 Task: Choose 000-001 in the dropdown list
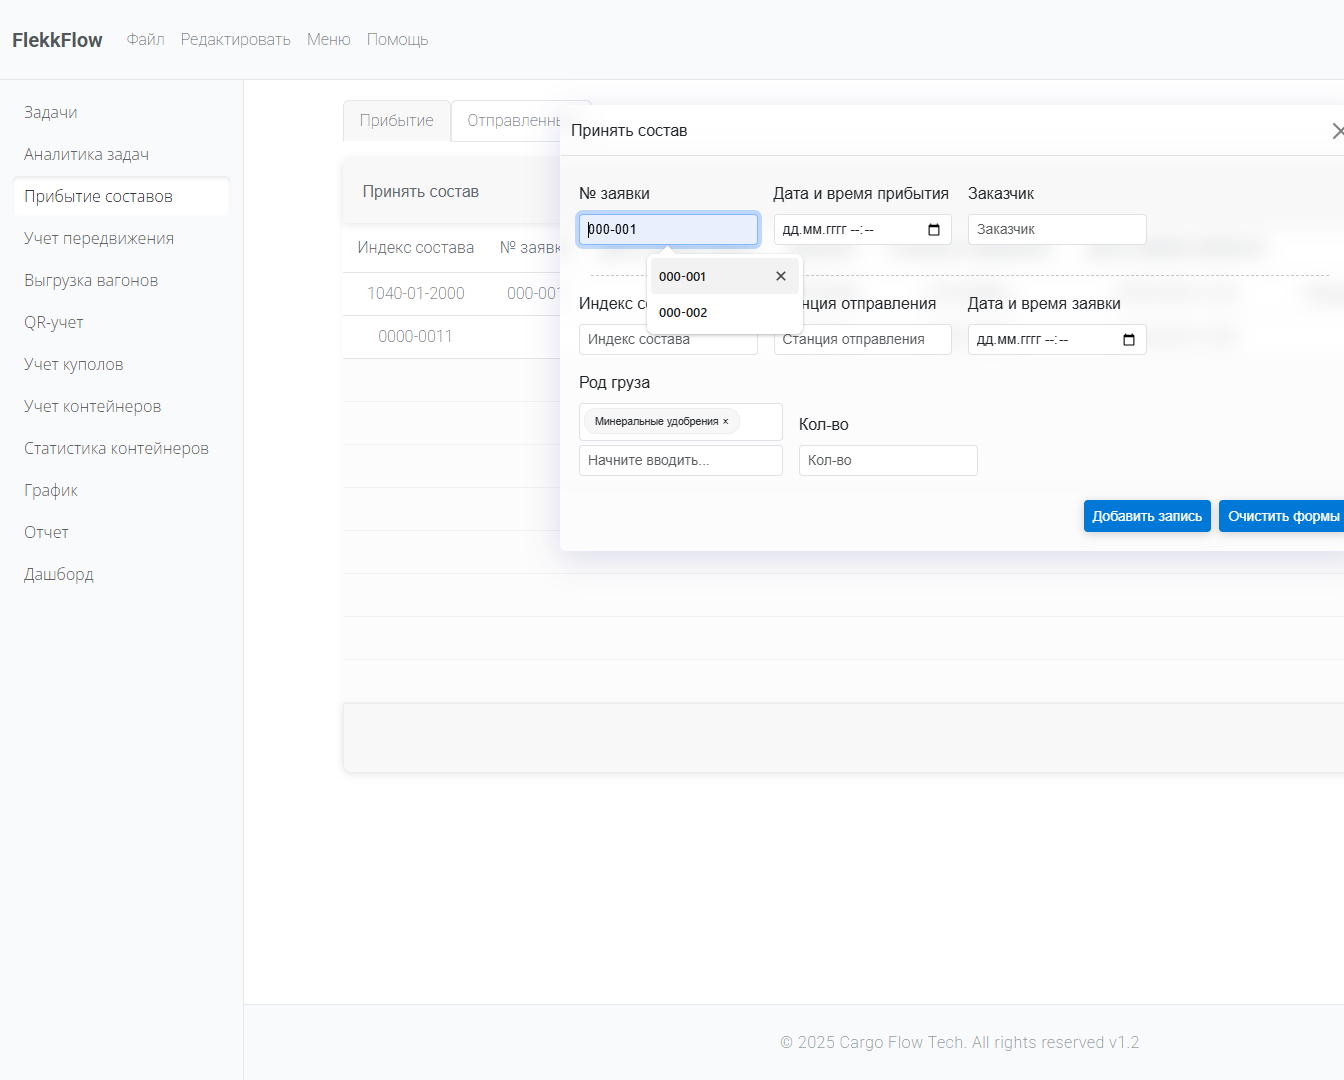click(683, 277)
